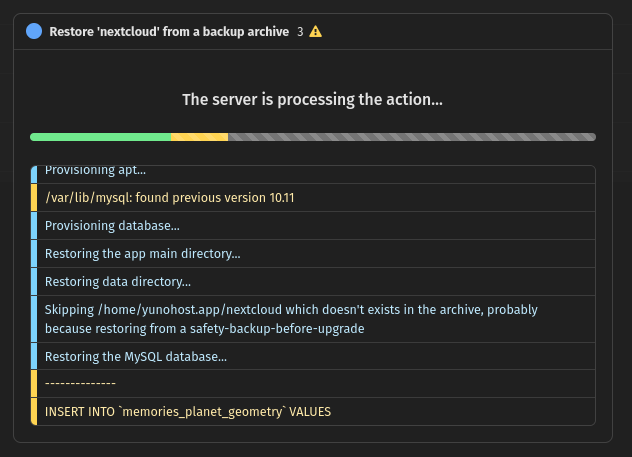
Task: Click blue marker beside 'Provisioning database...'
Action: click(34, 226)
